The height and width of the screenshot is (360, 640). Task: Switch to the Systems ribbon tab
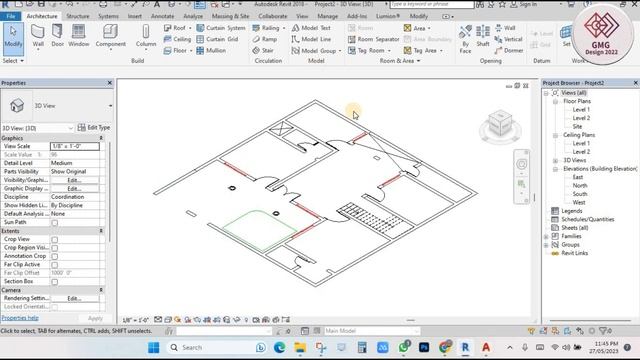coord(108,16)
